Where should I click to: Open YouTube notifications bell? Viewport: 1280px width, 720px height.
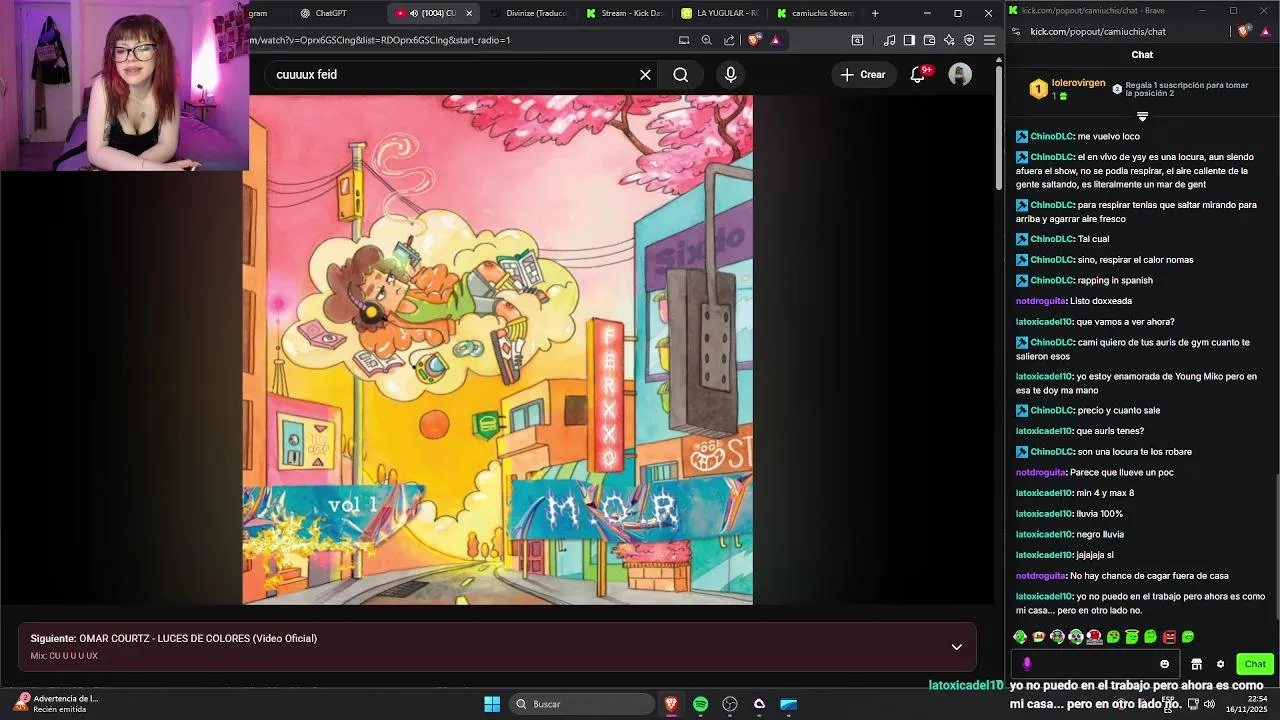tap(918, 75)
